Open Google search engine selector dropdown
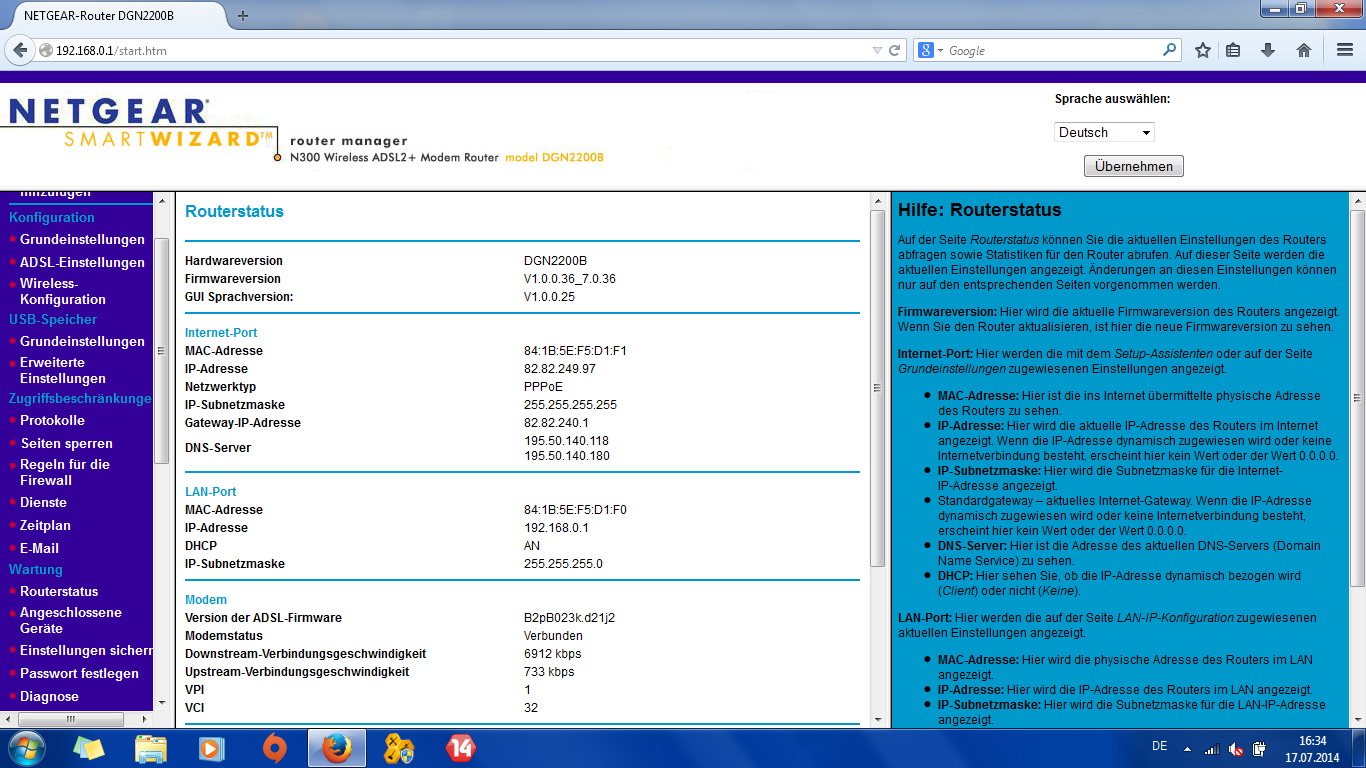 click(x=932, y=50)
